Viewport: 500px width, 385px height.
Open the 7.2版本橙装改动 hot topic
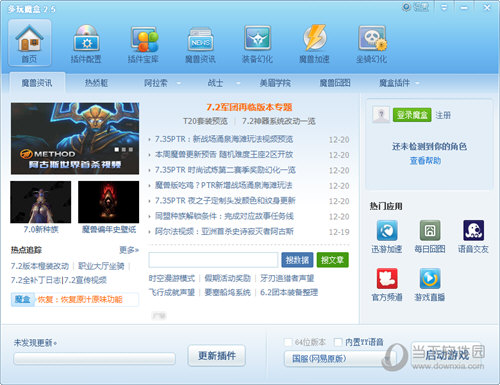pyautogui.click(x=40, y=266)
